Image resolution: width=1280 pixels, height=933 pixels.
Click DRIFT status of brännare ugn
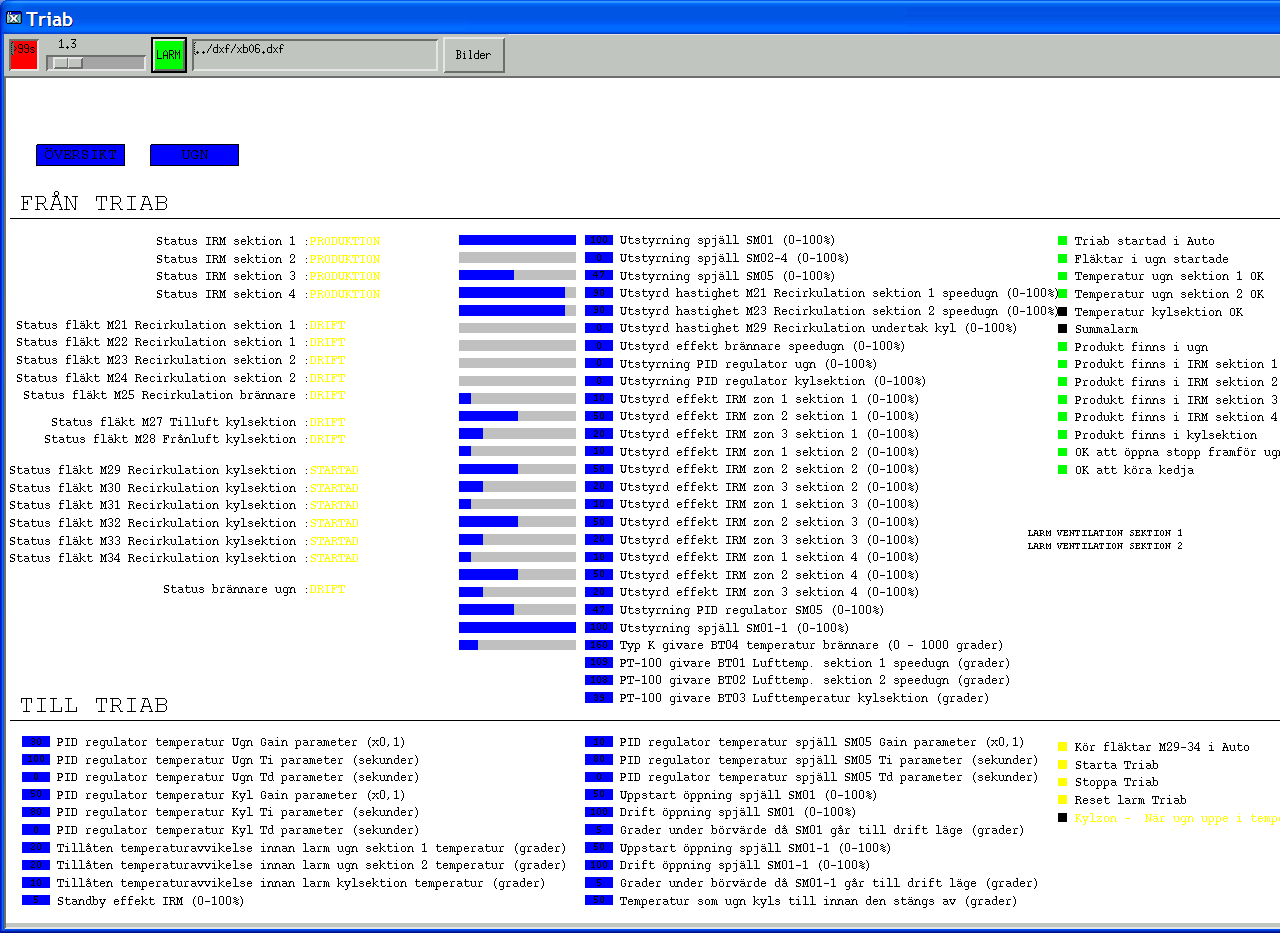(327, 590)
